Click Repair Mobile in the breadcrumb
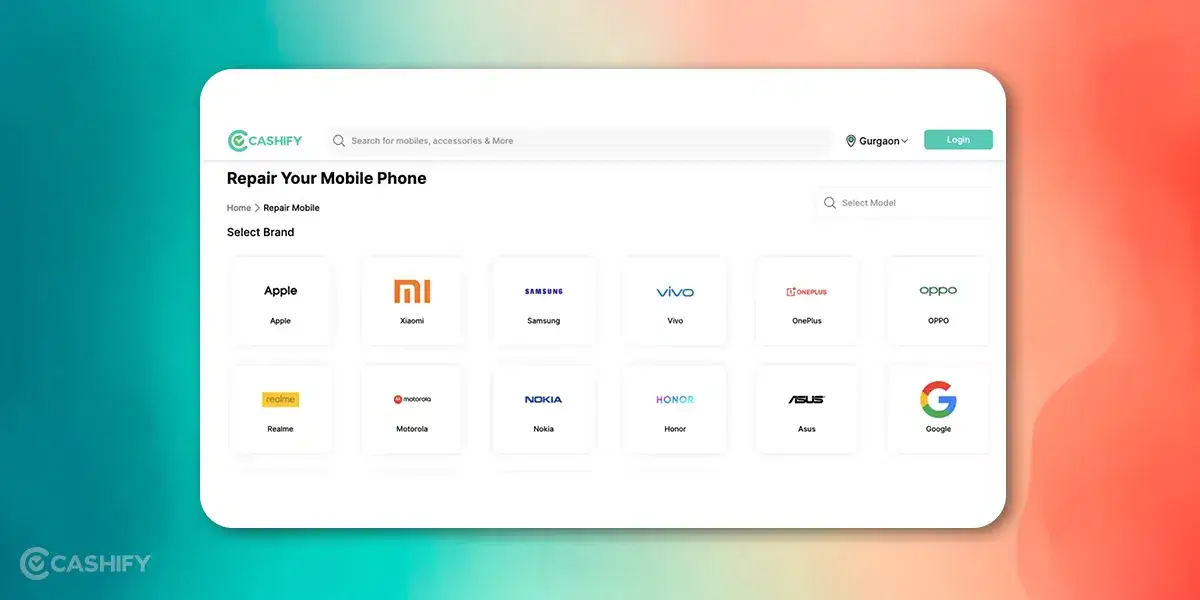The width and height of the screenshot is (1200, 600). click(291, 208)
